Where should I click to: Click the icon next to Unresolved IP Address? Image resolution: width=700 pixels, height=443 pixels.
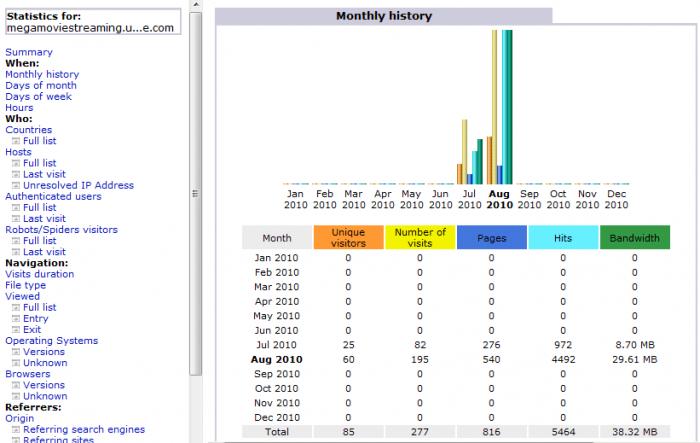[x=16, y=185]
